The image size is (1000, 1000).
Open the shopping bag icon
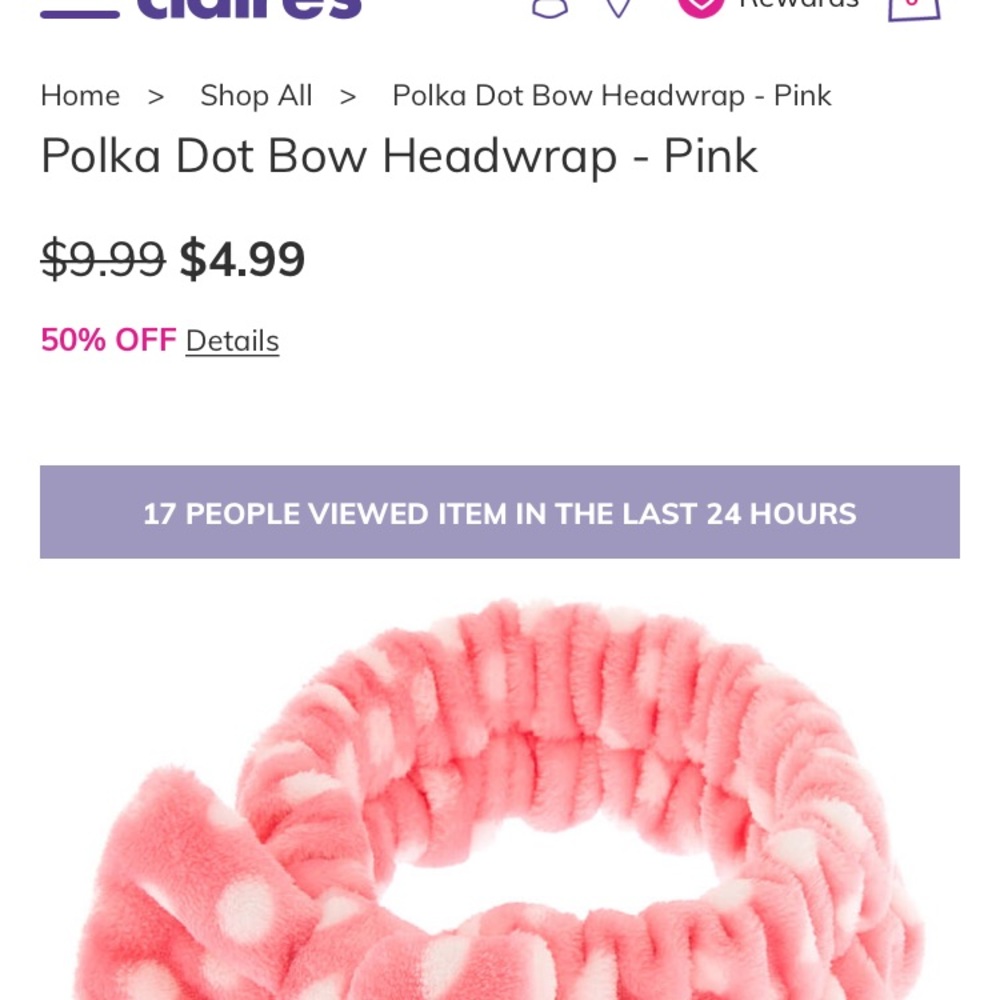click(914, 9)
